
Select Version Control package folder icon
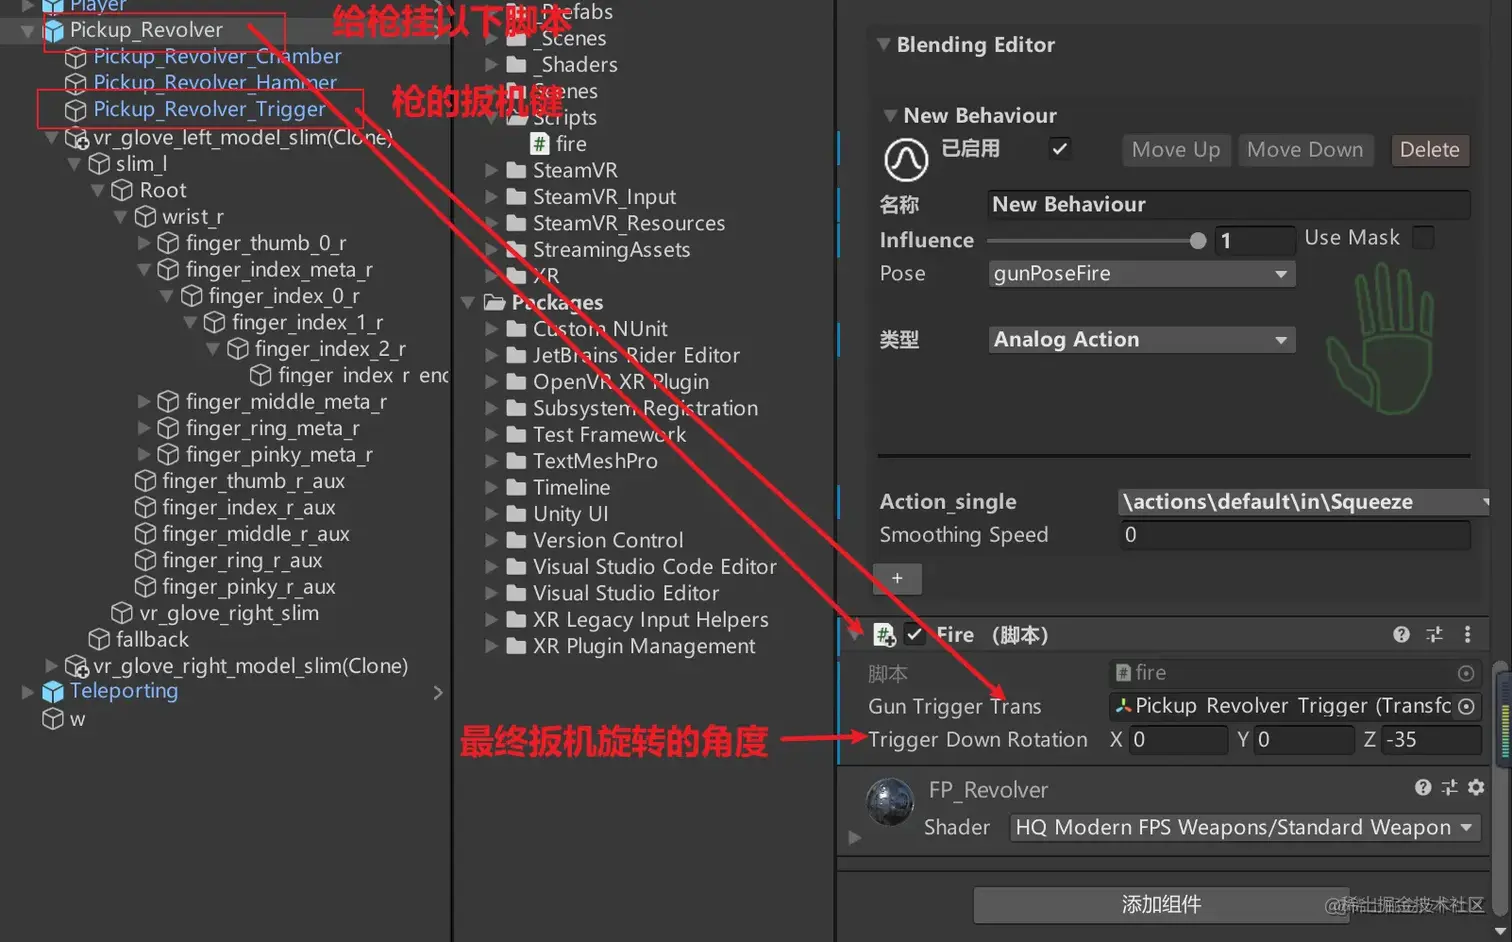(516, 540)
